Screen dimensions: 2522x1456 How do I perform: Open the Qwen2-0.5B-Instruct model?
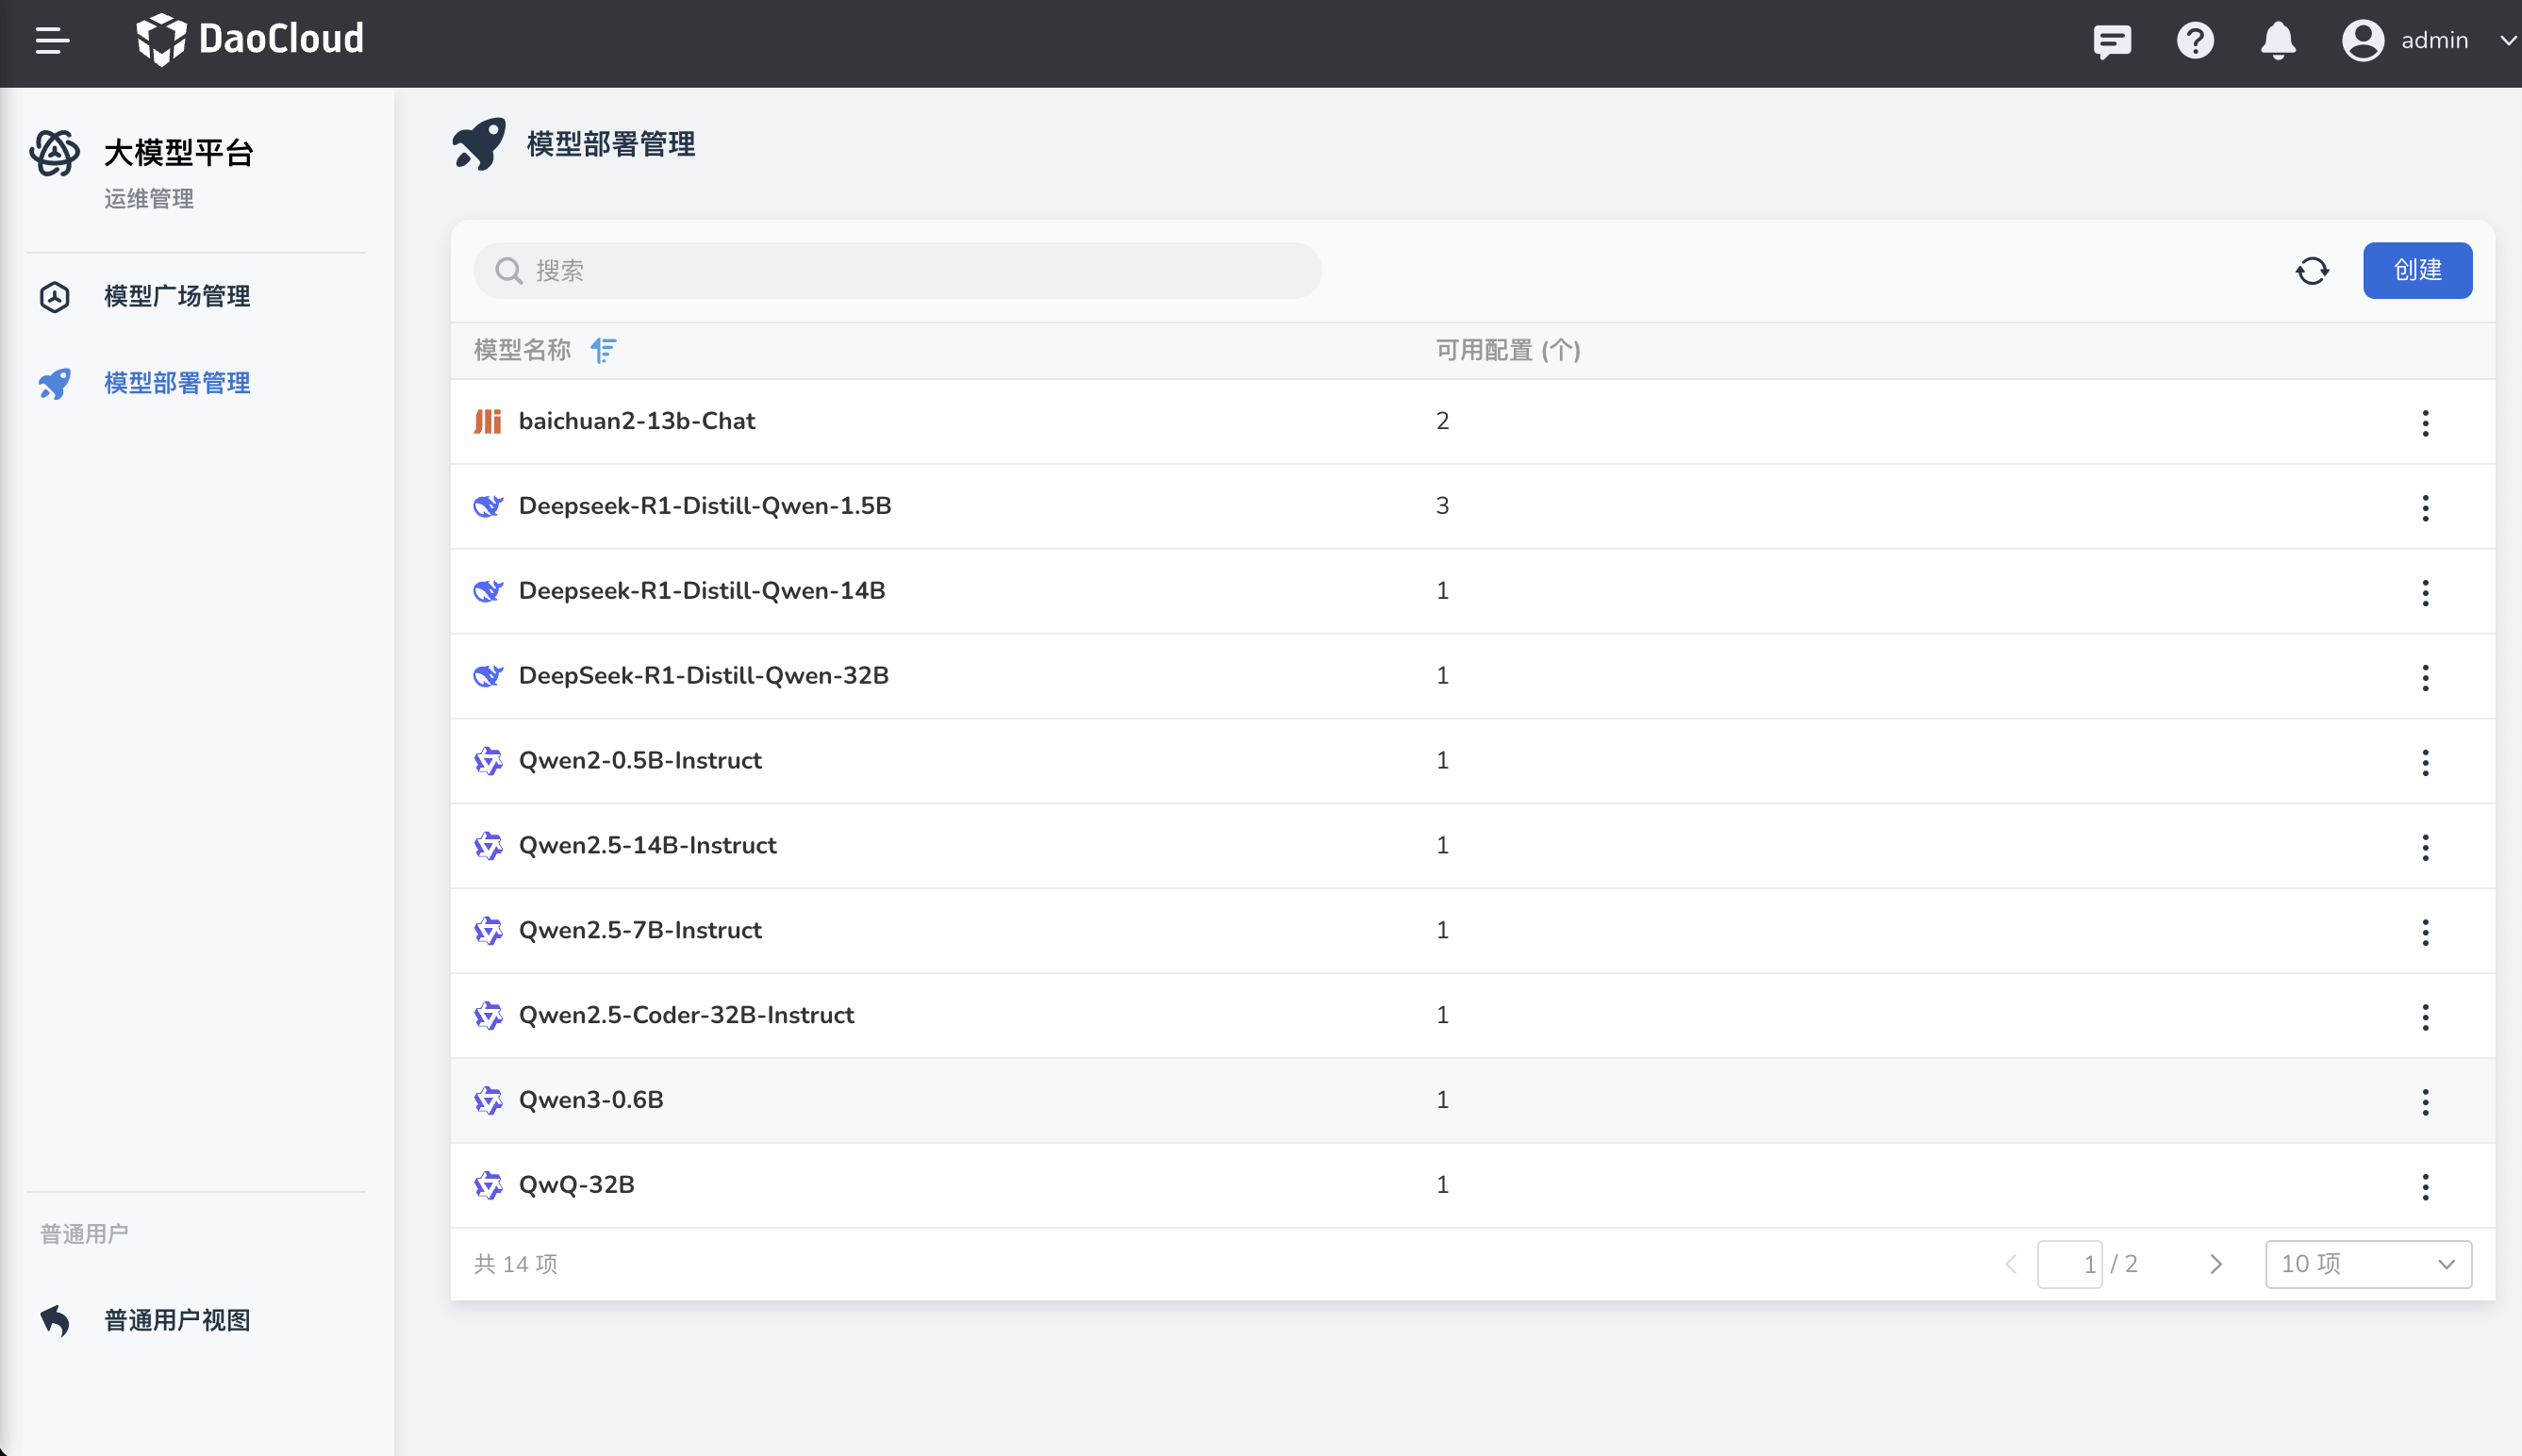point(640,761)
